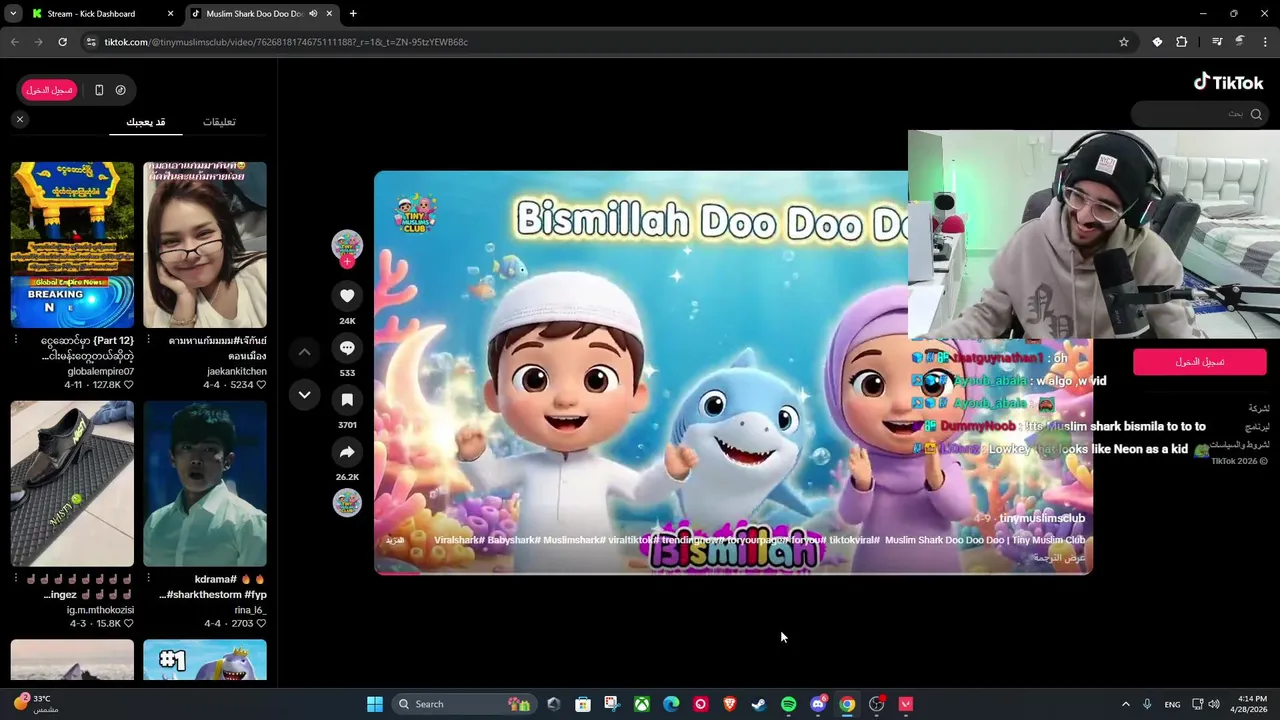Open options menu for kdrama video
Viewport: 1280px width, 720px height.
click(148, 578)
